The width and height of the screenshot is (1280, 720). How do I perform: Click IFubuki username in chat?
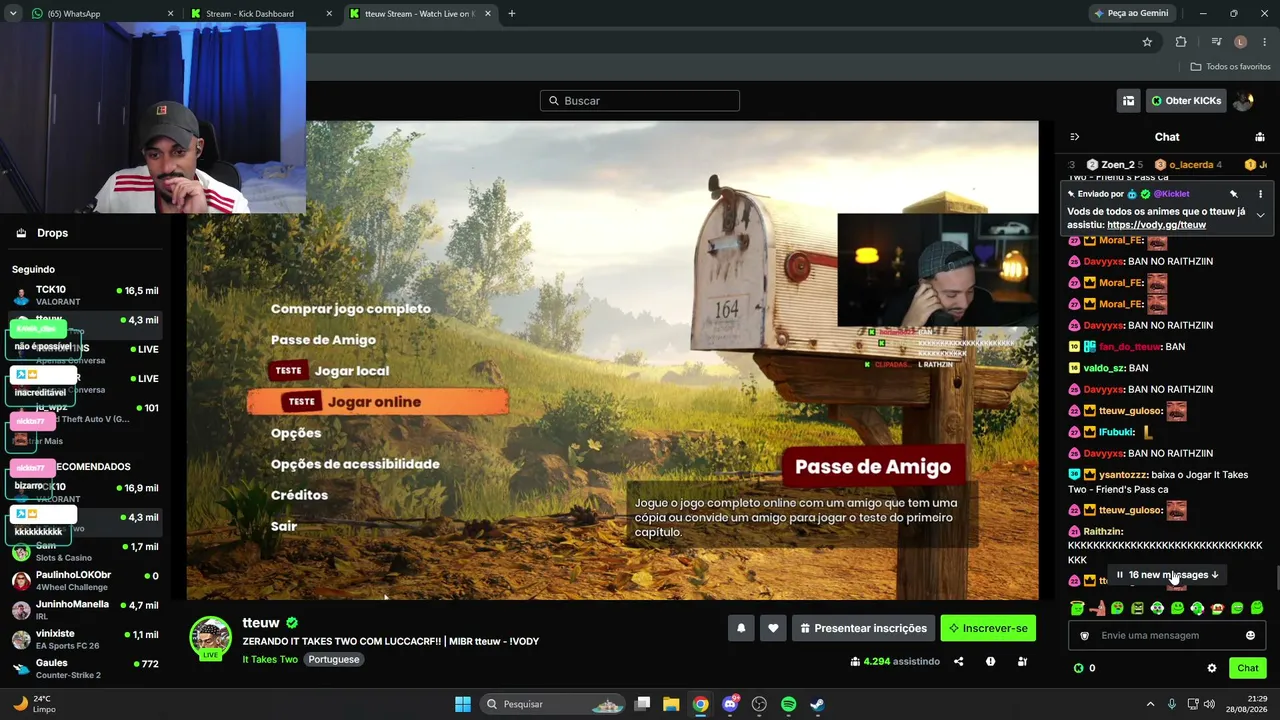(1117, 433)
